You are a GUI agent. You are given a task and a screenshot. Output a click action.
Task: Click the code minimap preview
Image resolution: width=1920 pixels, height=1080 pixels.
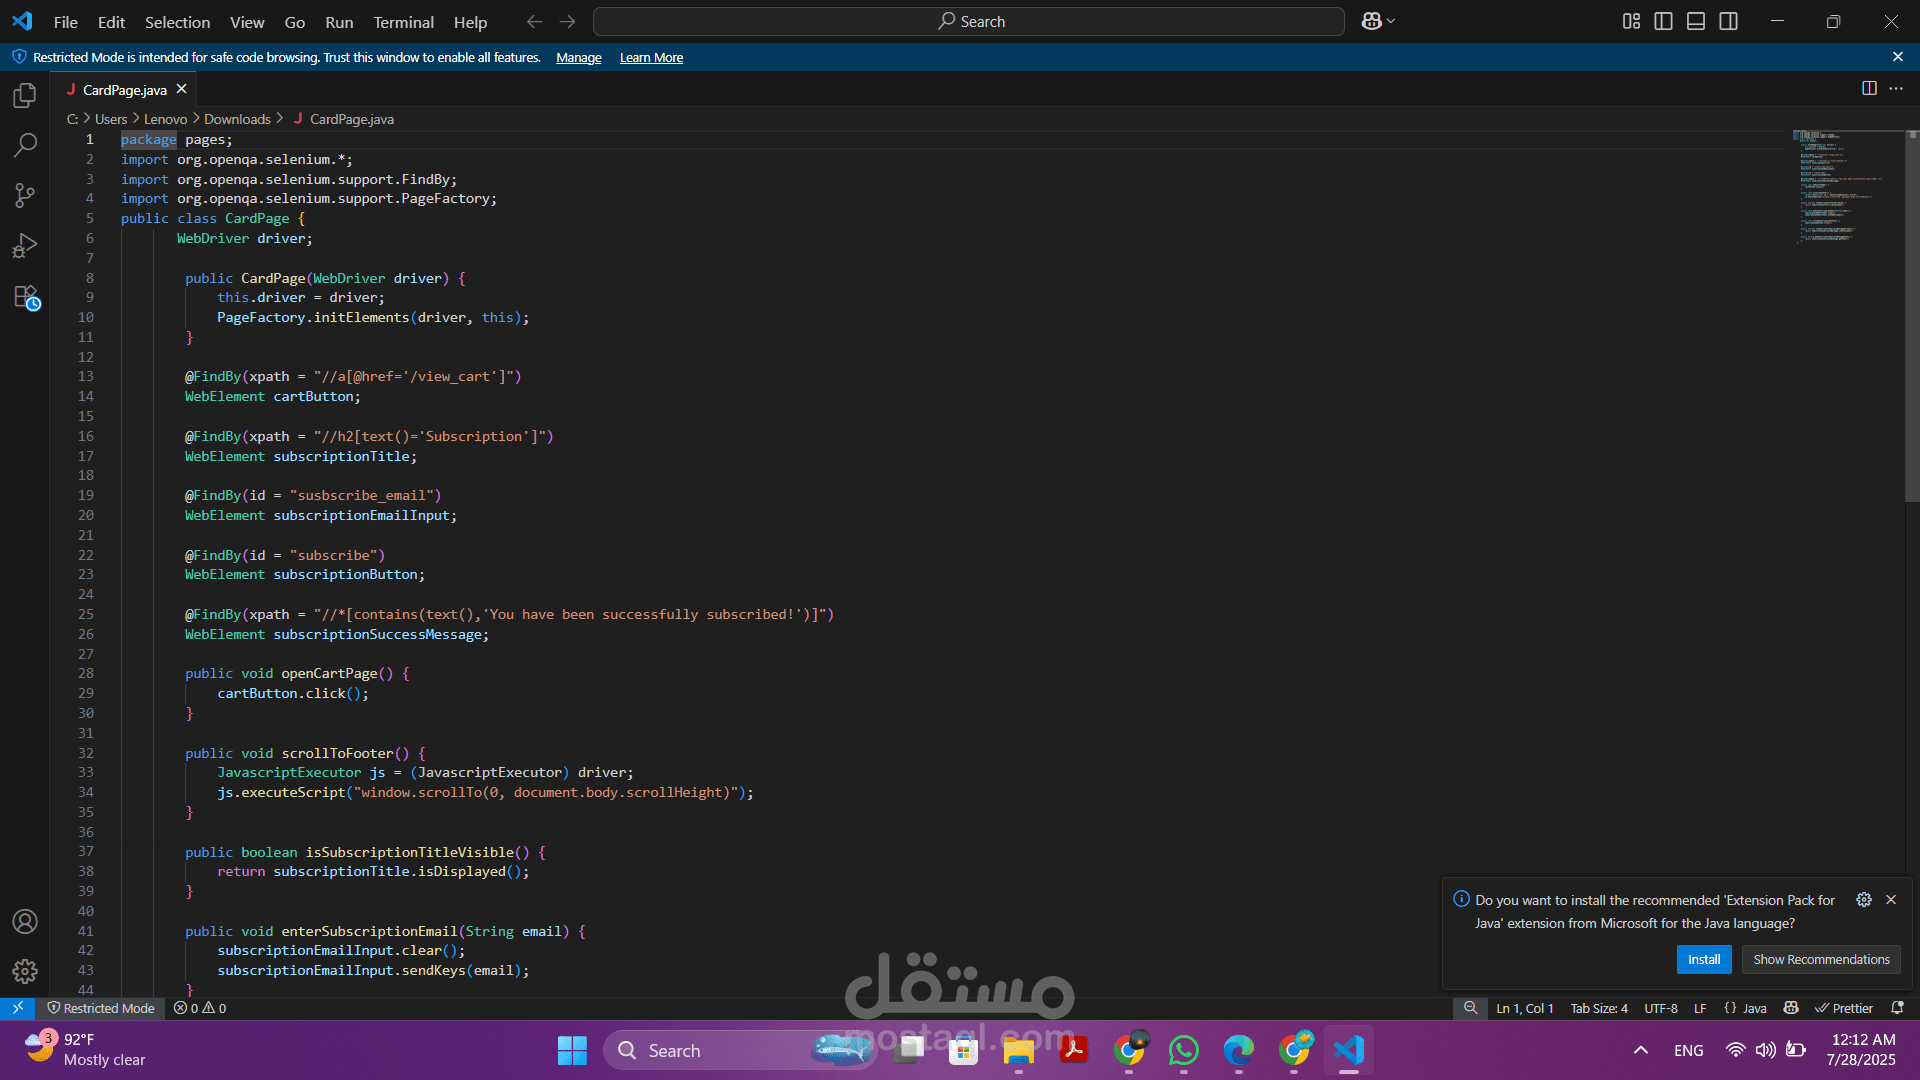click(1830, 185)
